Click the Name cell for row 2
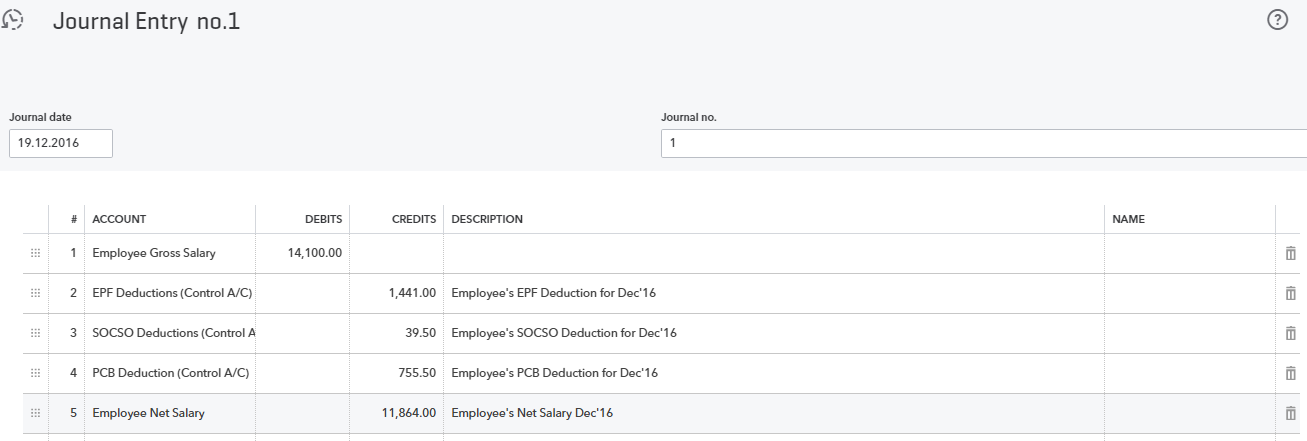The height and width of the screenshot is (441, 1307). tap(1189, 293)
